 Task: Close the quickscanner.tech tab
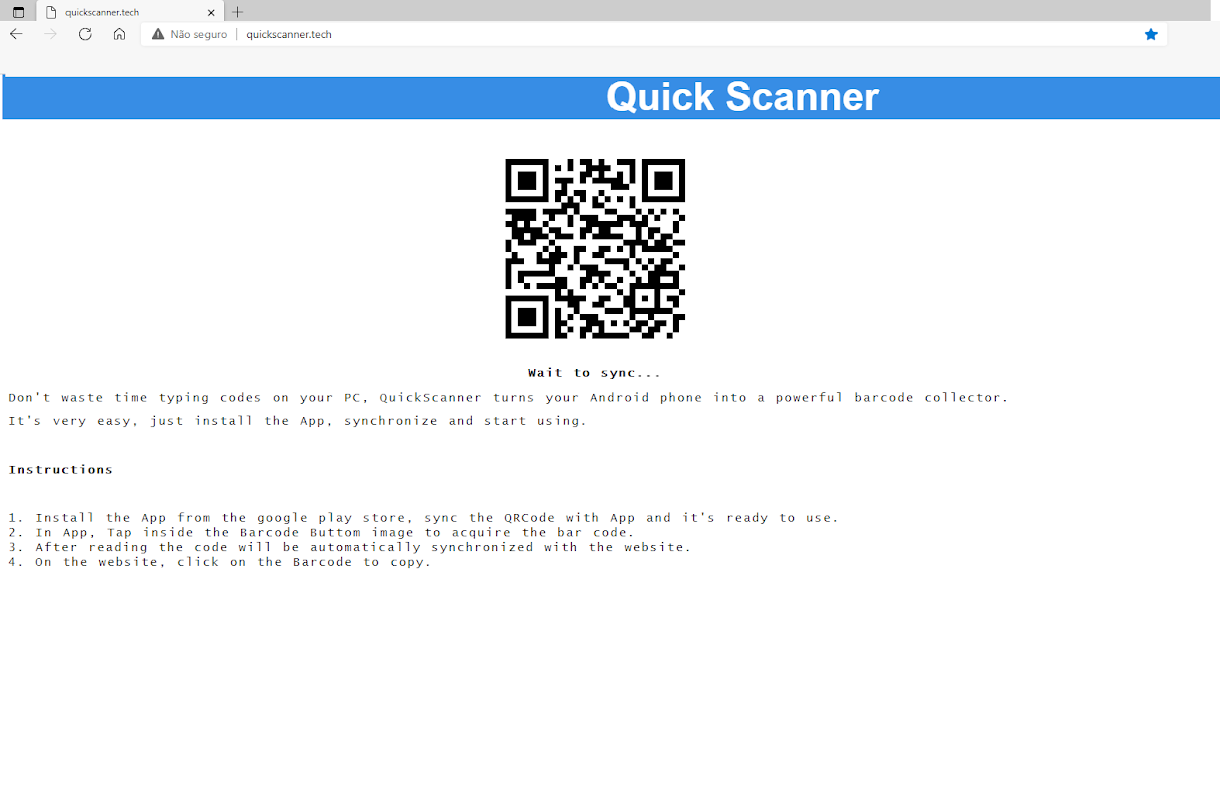[211, 12]
